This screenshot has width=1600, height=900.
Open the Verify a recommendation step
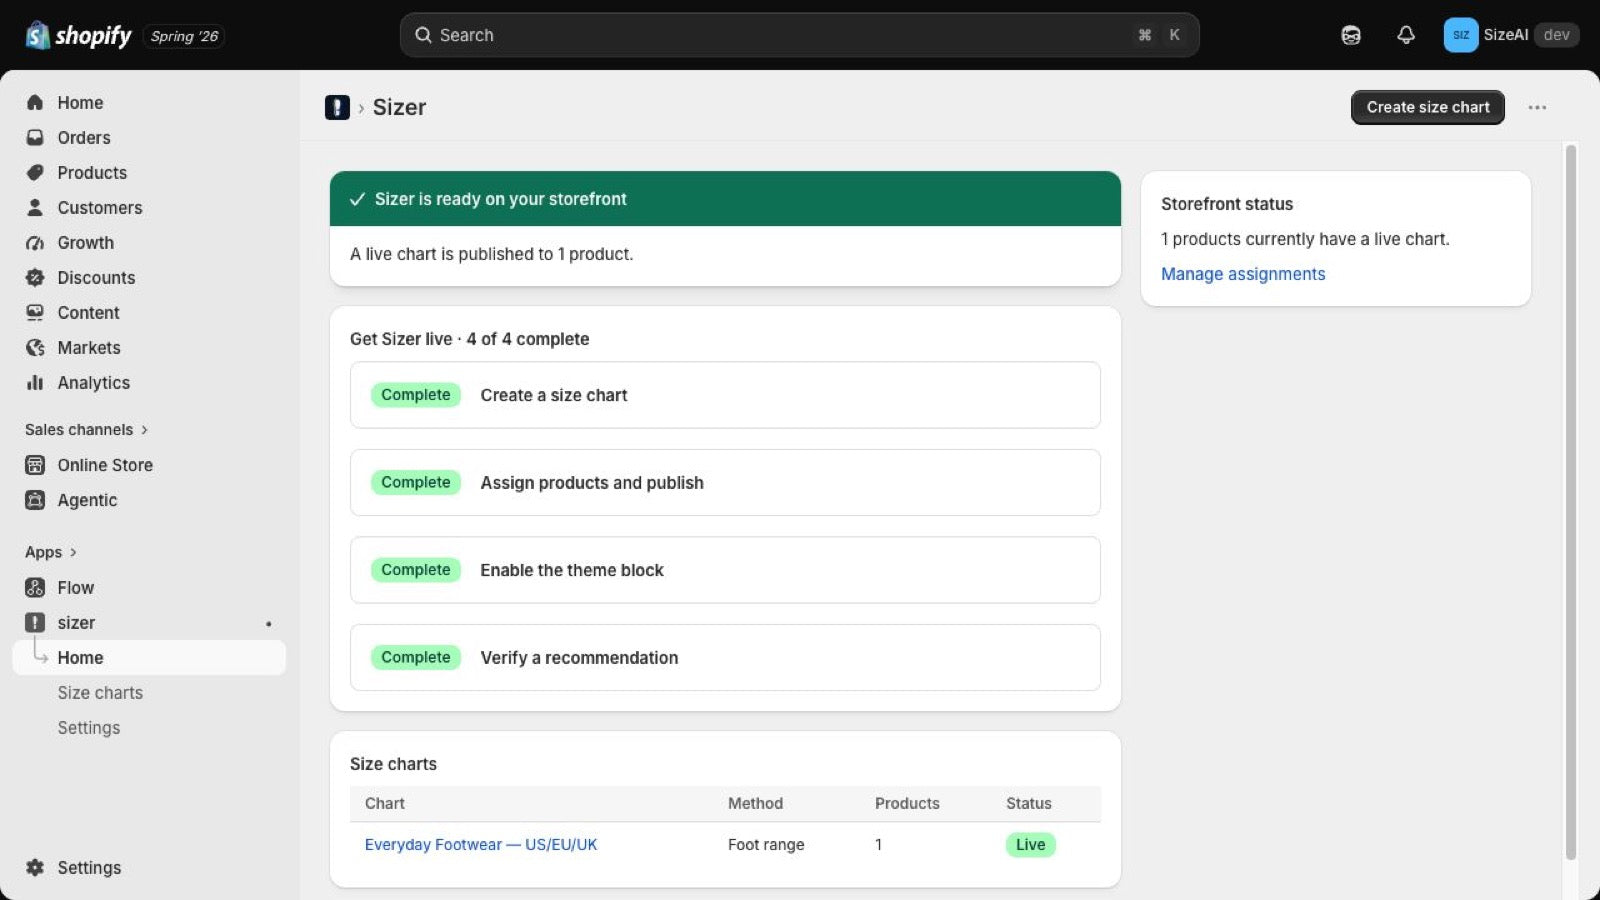pyautogui.click(x=725, y=657)
